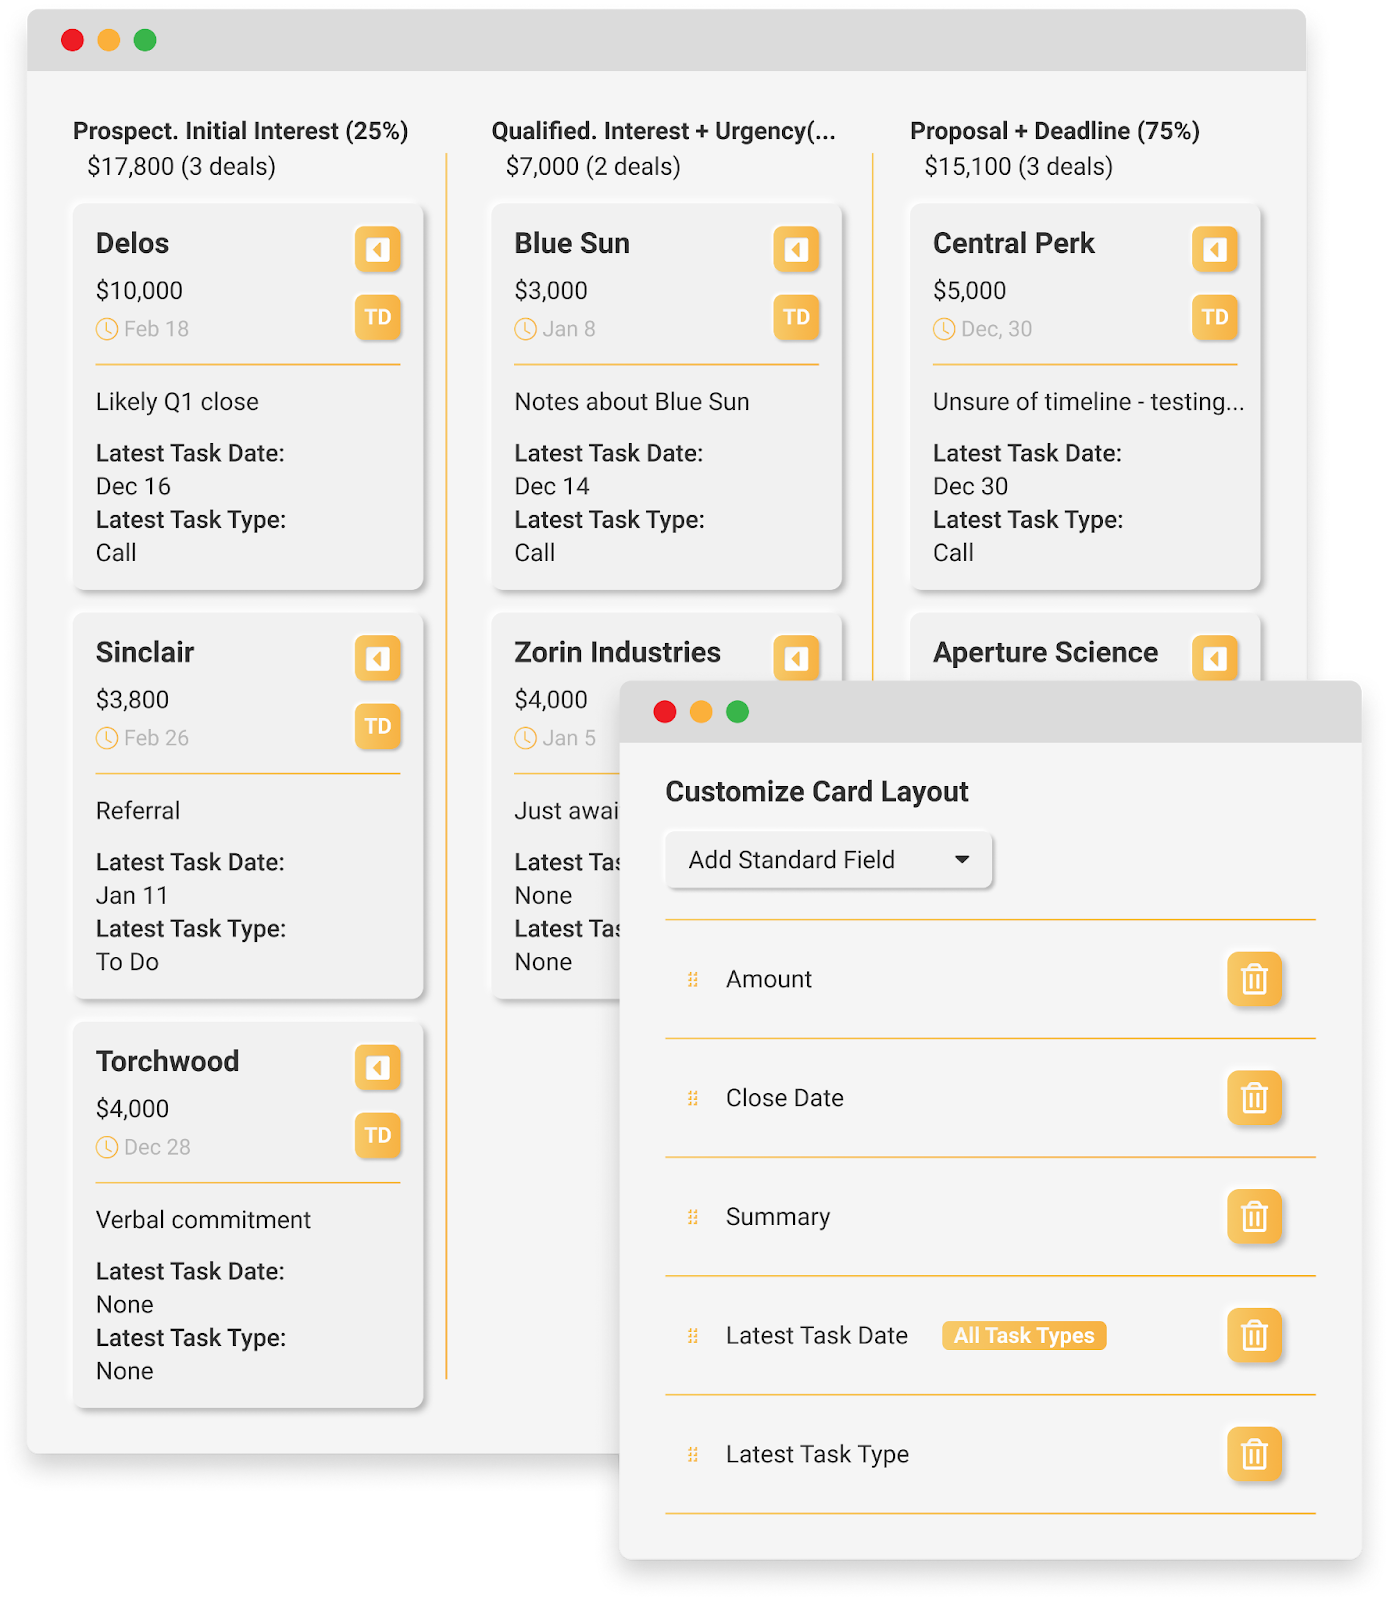Remove Latest Task Date field via trash icon
The width and height of the screenshot is (1389, 1600).
tap(1254, 1335)
